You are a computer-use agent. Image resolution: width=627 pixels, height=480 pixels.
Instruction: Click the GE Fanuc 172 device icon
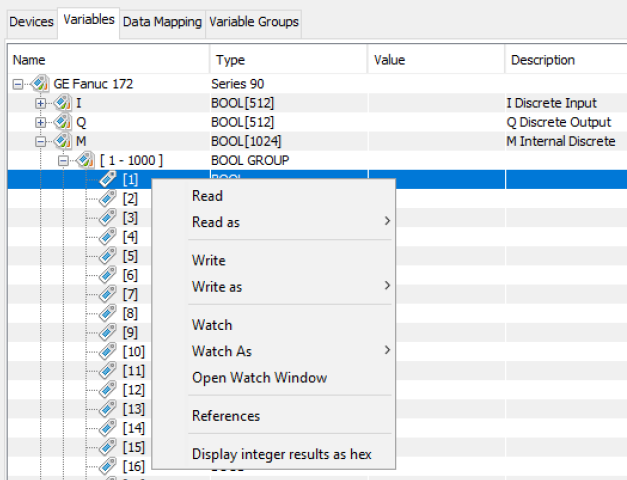pos(39,84)
